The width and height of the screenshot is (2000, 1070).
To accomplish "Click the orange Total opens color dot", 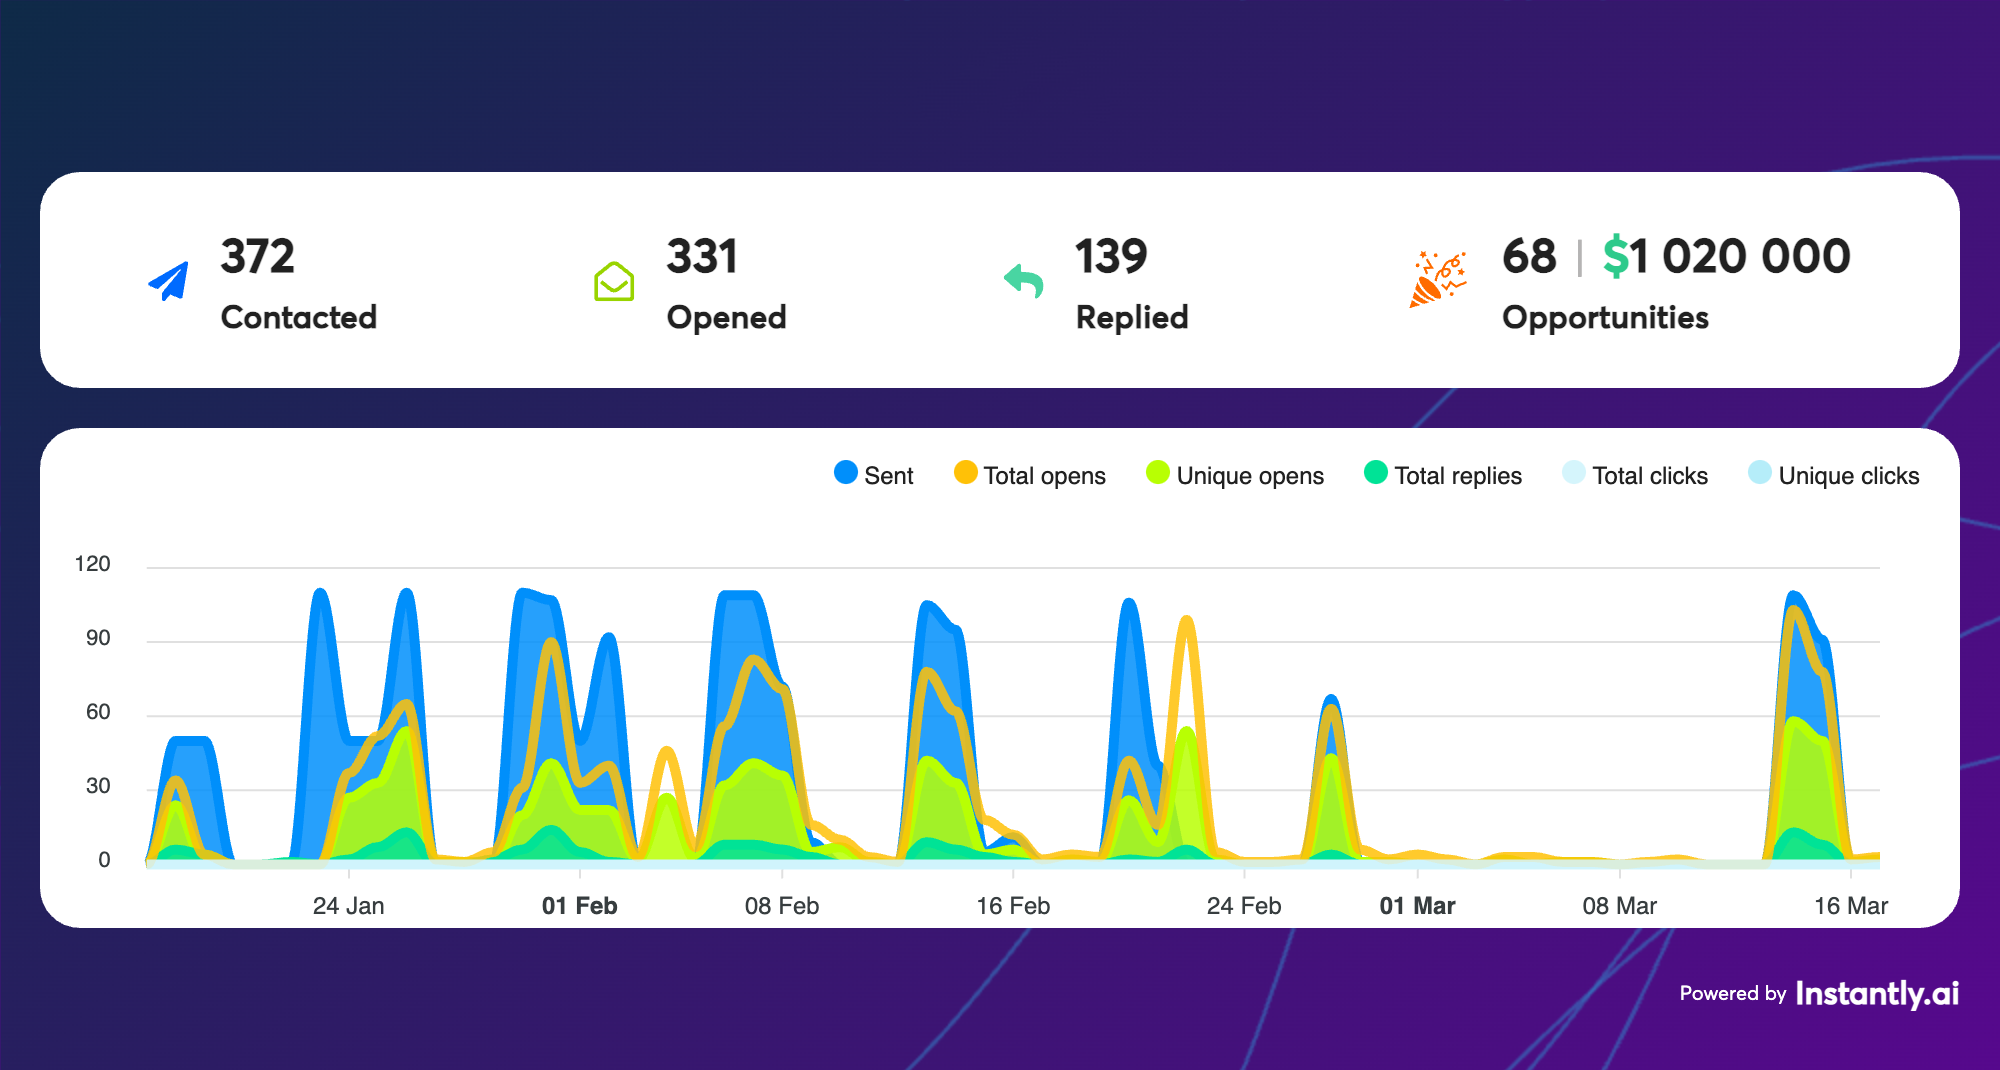I will (965, 473).
